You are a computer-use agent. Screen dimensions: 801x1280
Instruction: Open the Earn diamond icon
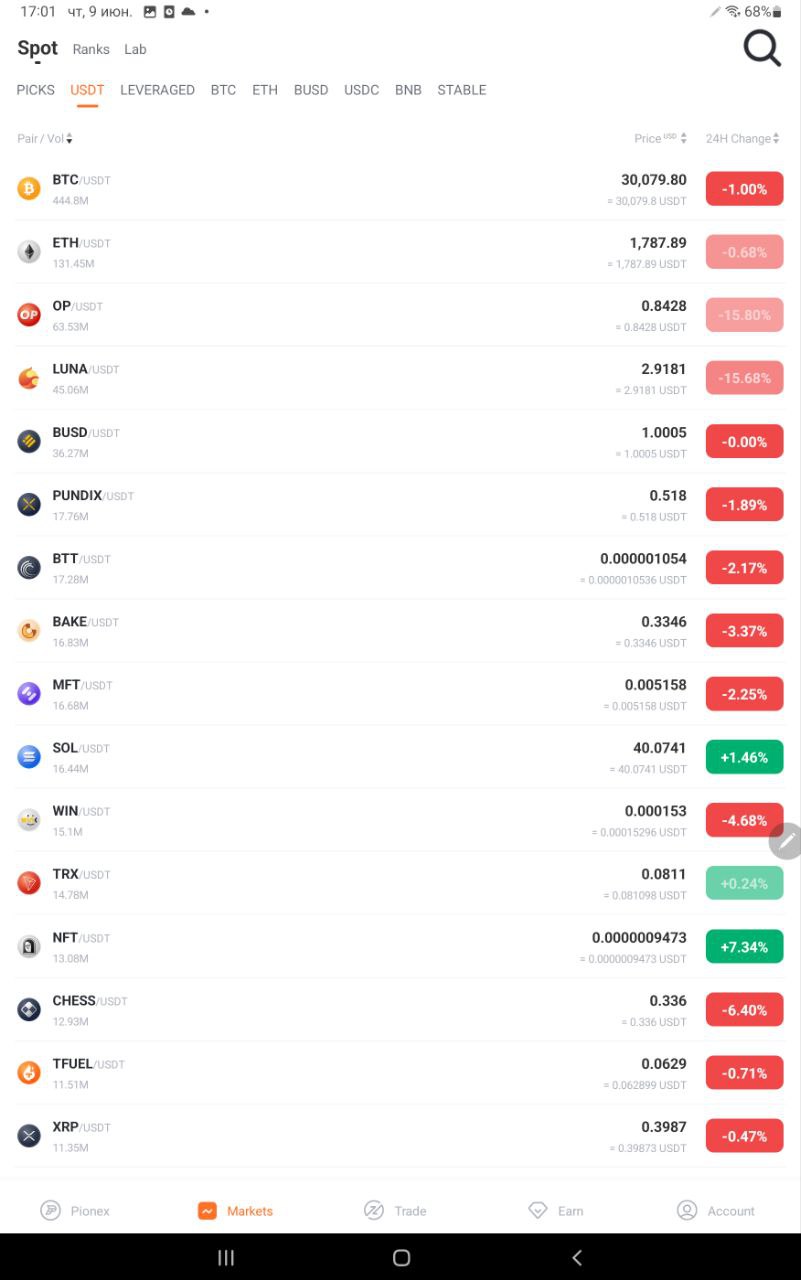point(538,1210)
